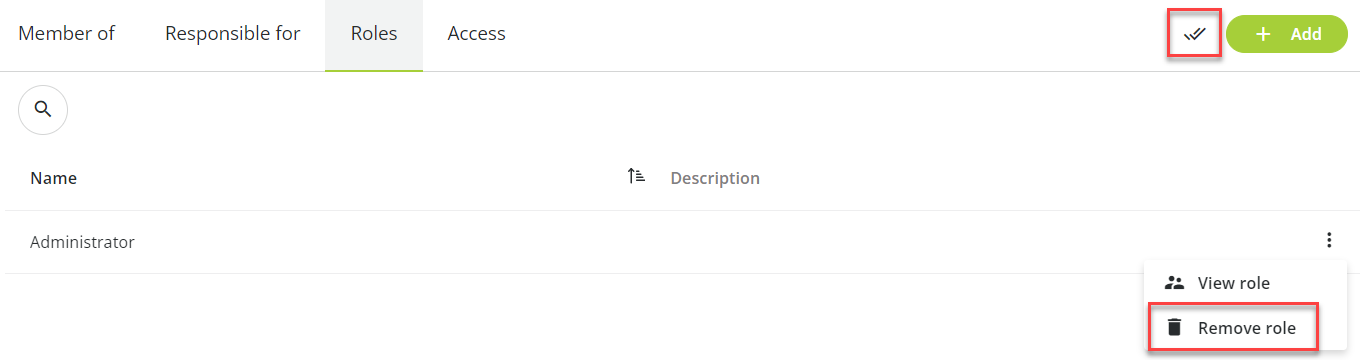This screenshot has width=1360, height=360.
Task: Click the double-checkmark select all icon
Action: click(x=1195, y=34)
